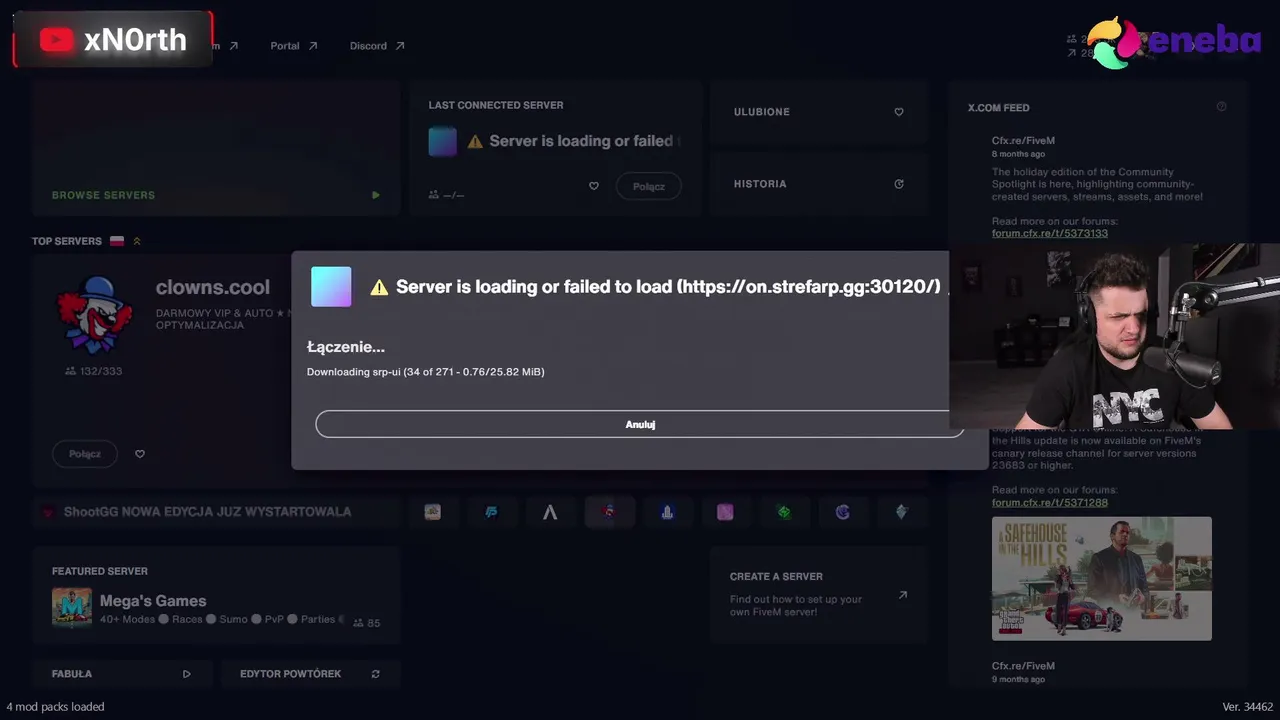Select the white A-shaped server icon
Screen dimensions: 1280x720
(x=550, y=512)
